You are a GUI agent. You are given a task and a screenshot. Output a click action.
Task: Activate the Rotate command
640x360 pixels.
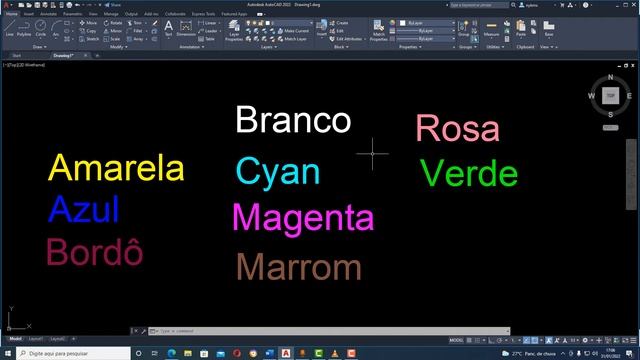pos(113,23)
